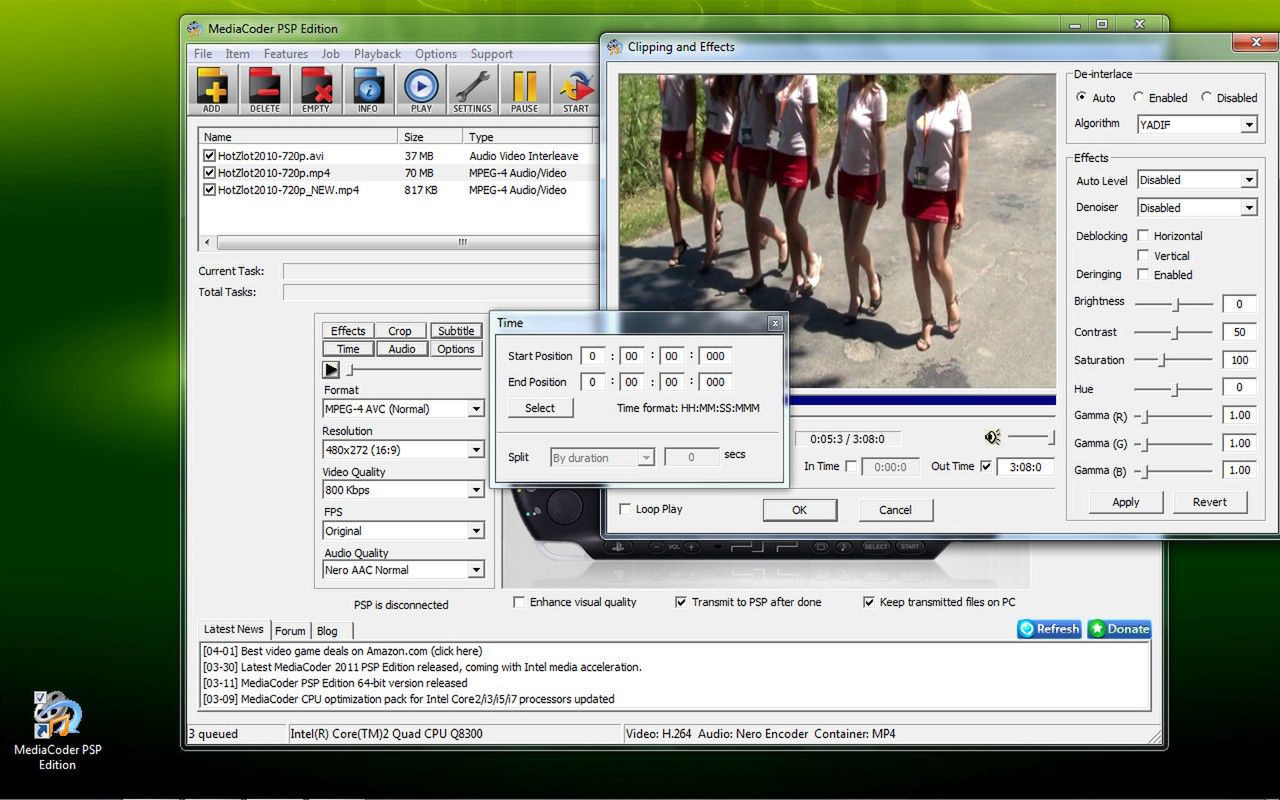
Task: Check the In Time checkbox
Action: coord(851,466)
